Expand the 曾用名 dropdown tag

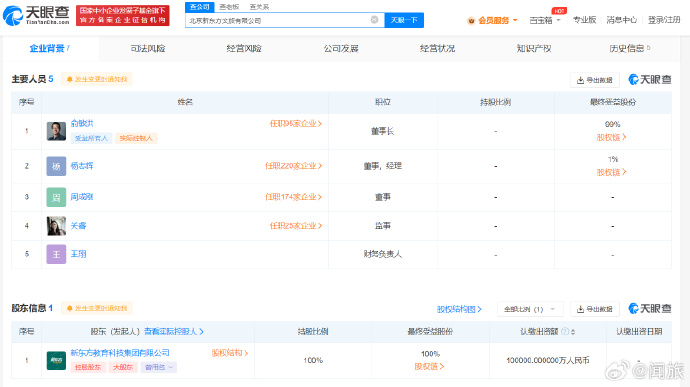tap(158, 367)
